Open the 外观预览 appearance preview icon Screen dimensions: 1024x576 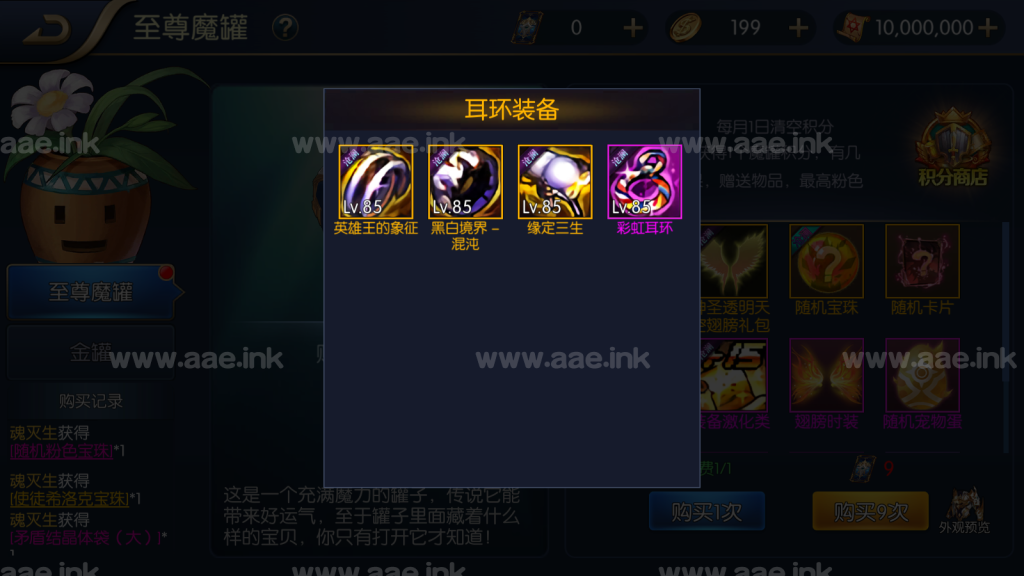pyautogui.click(x=965, y=510)
